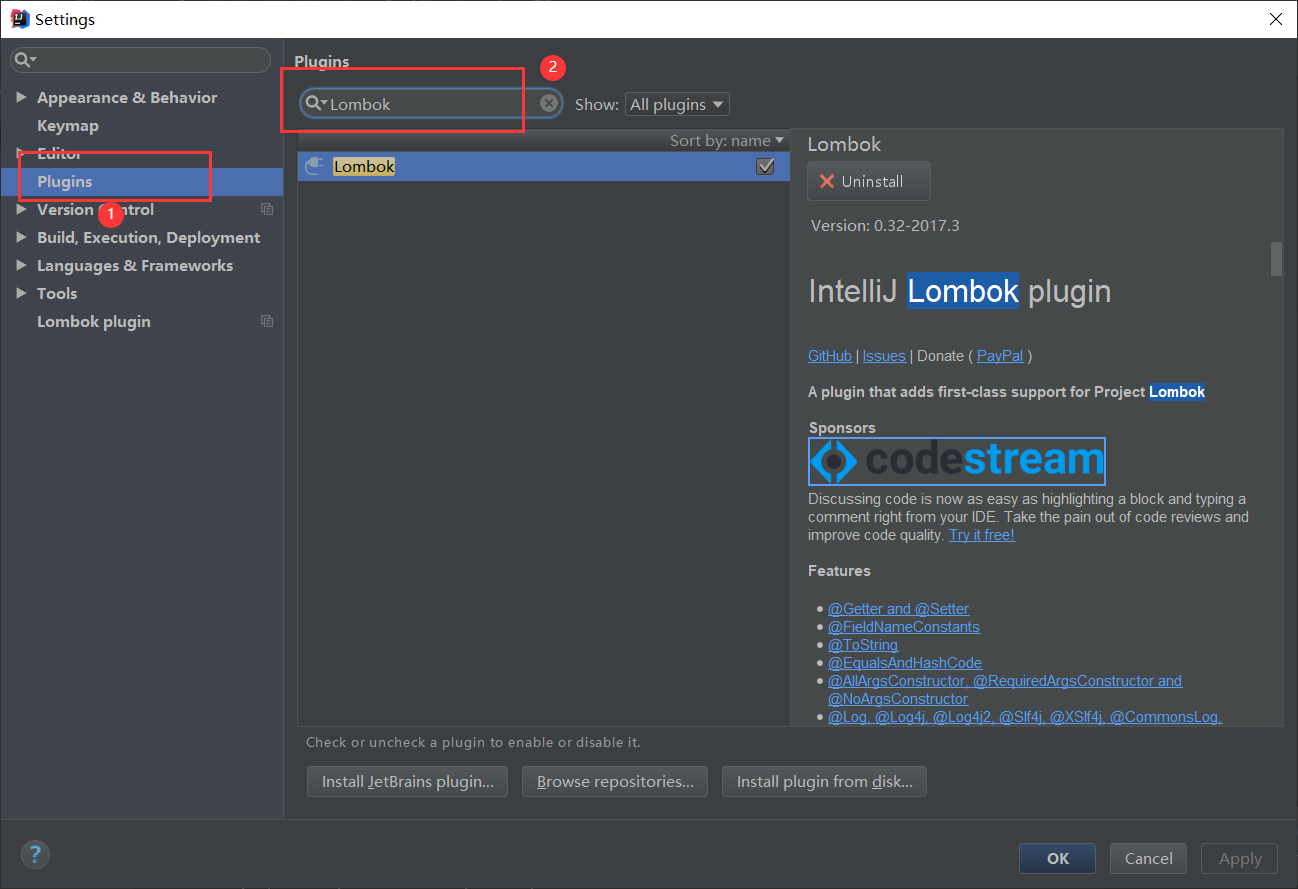Click the Apply button

pos(1240,858)
